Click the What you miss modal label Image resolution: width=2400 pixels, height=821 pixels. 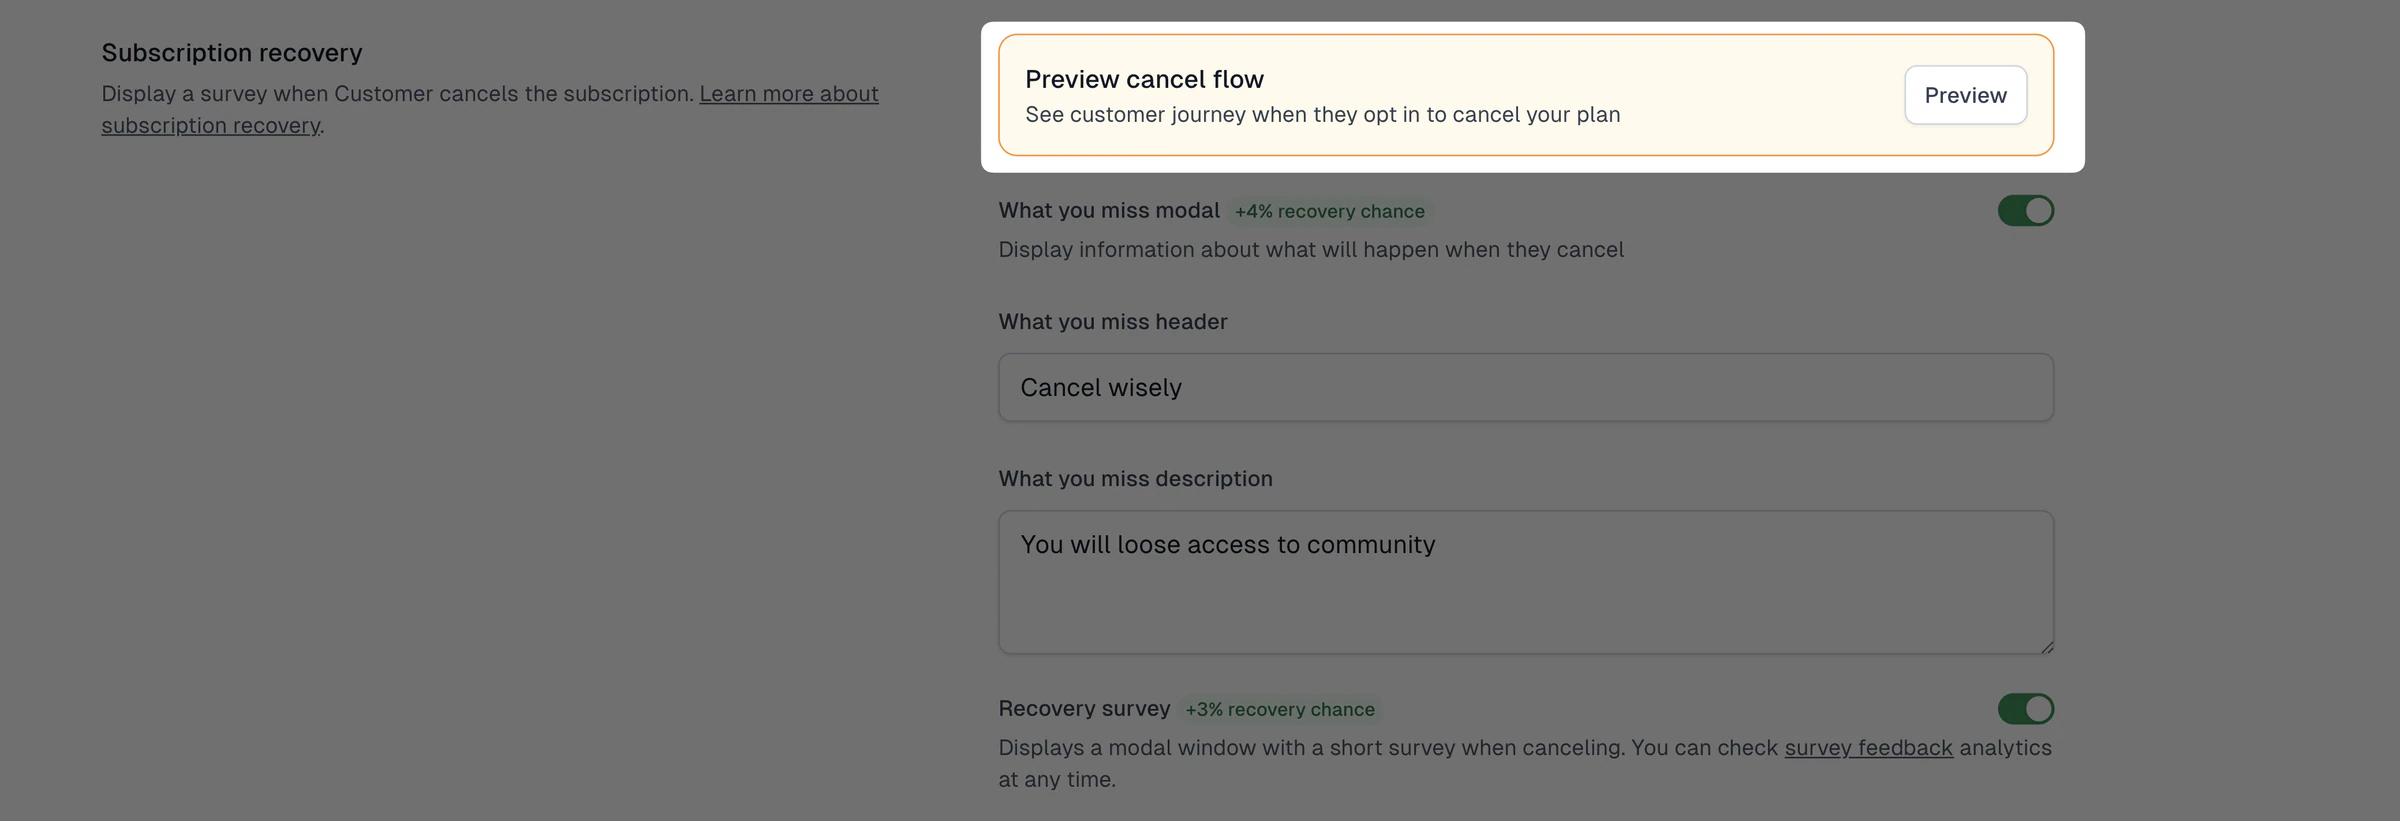pos(1109,211)
